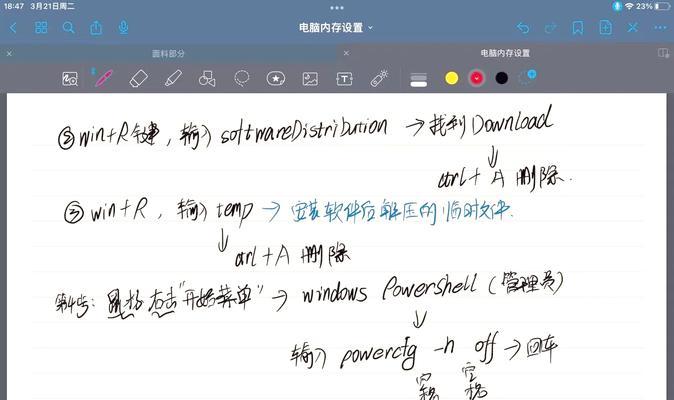The width and height of the screenshot is (674, 400).
Task: Open the search tool in top bar
Action: 68,28
